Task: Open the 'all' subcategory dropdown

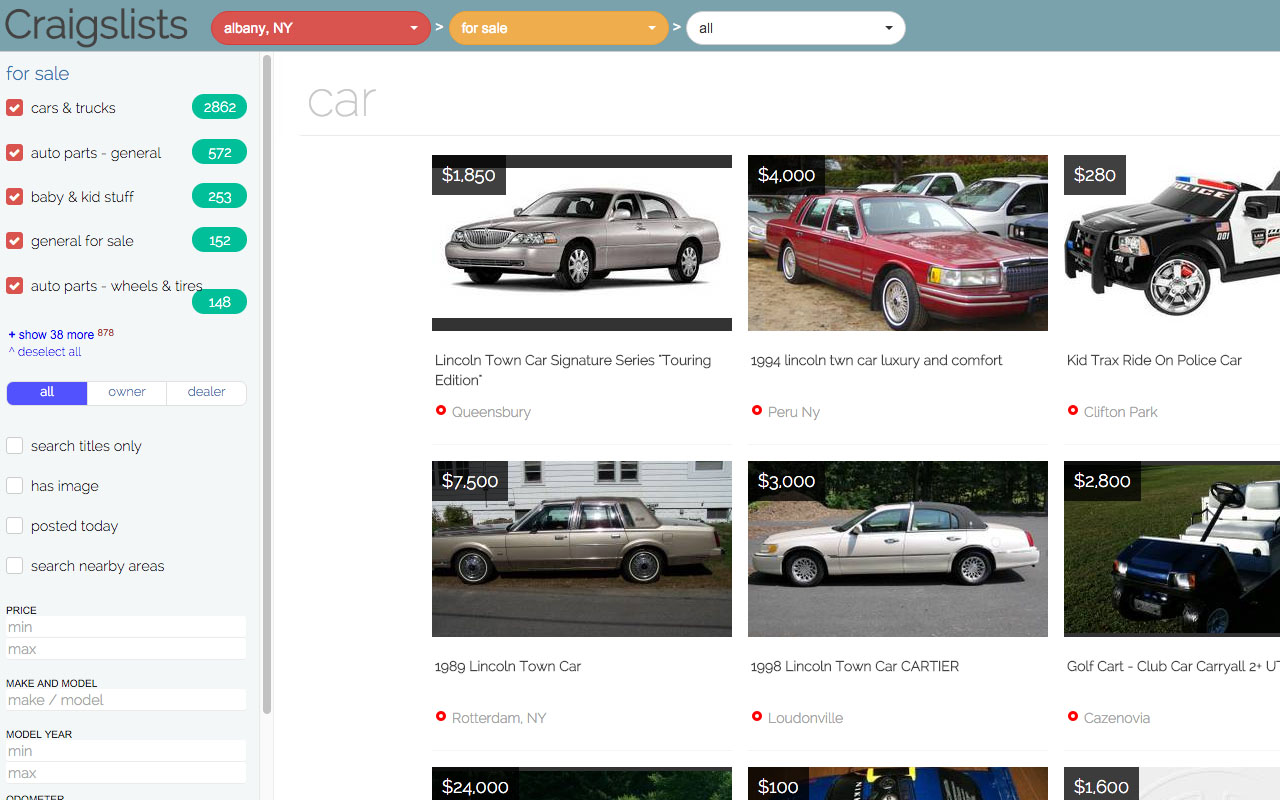Action: (796, 28)
